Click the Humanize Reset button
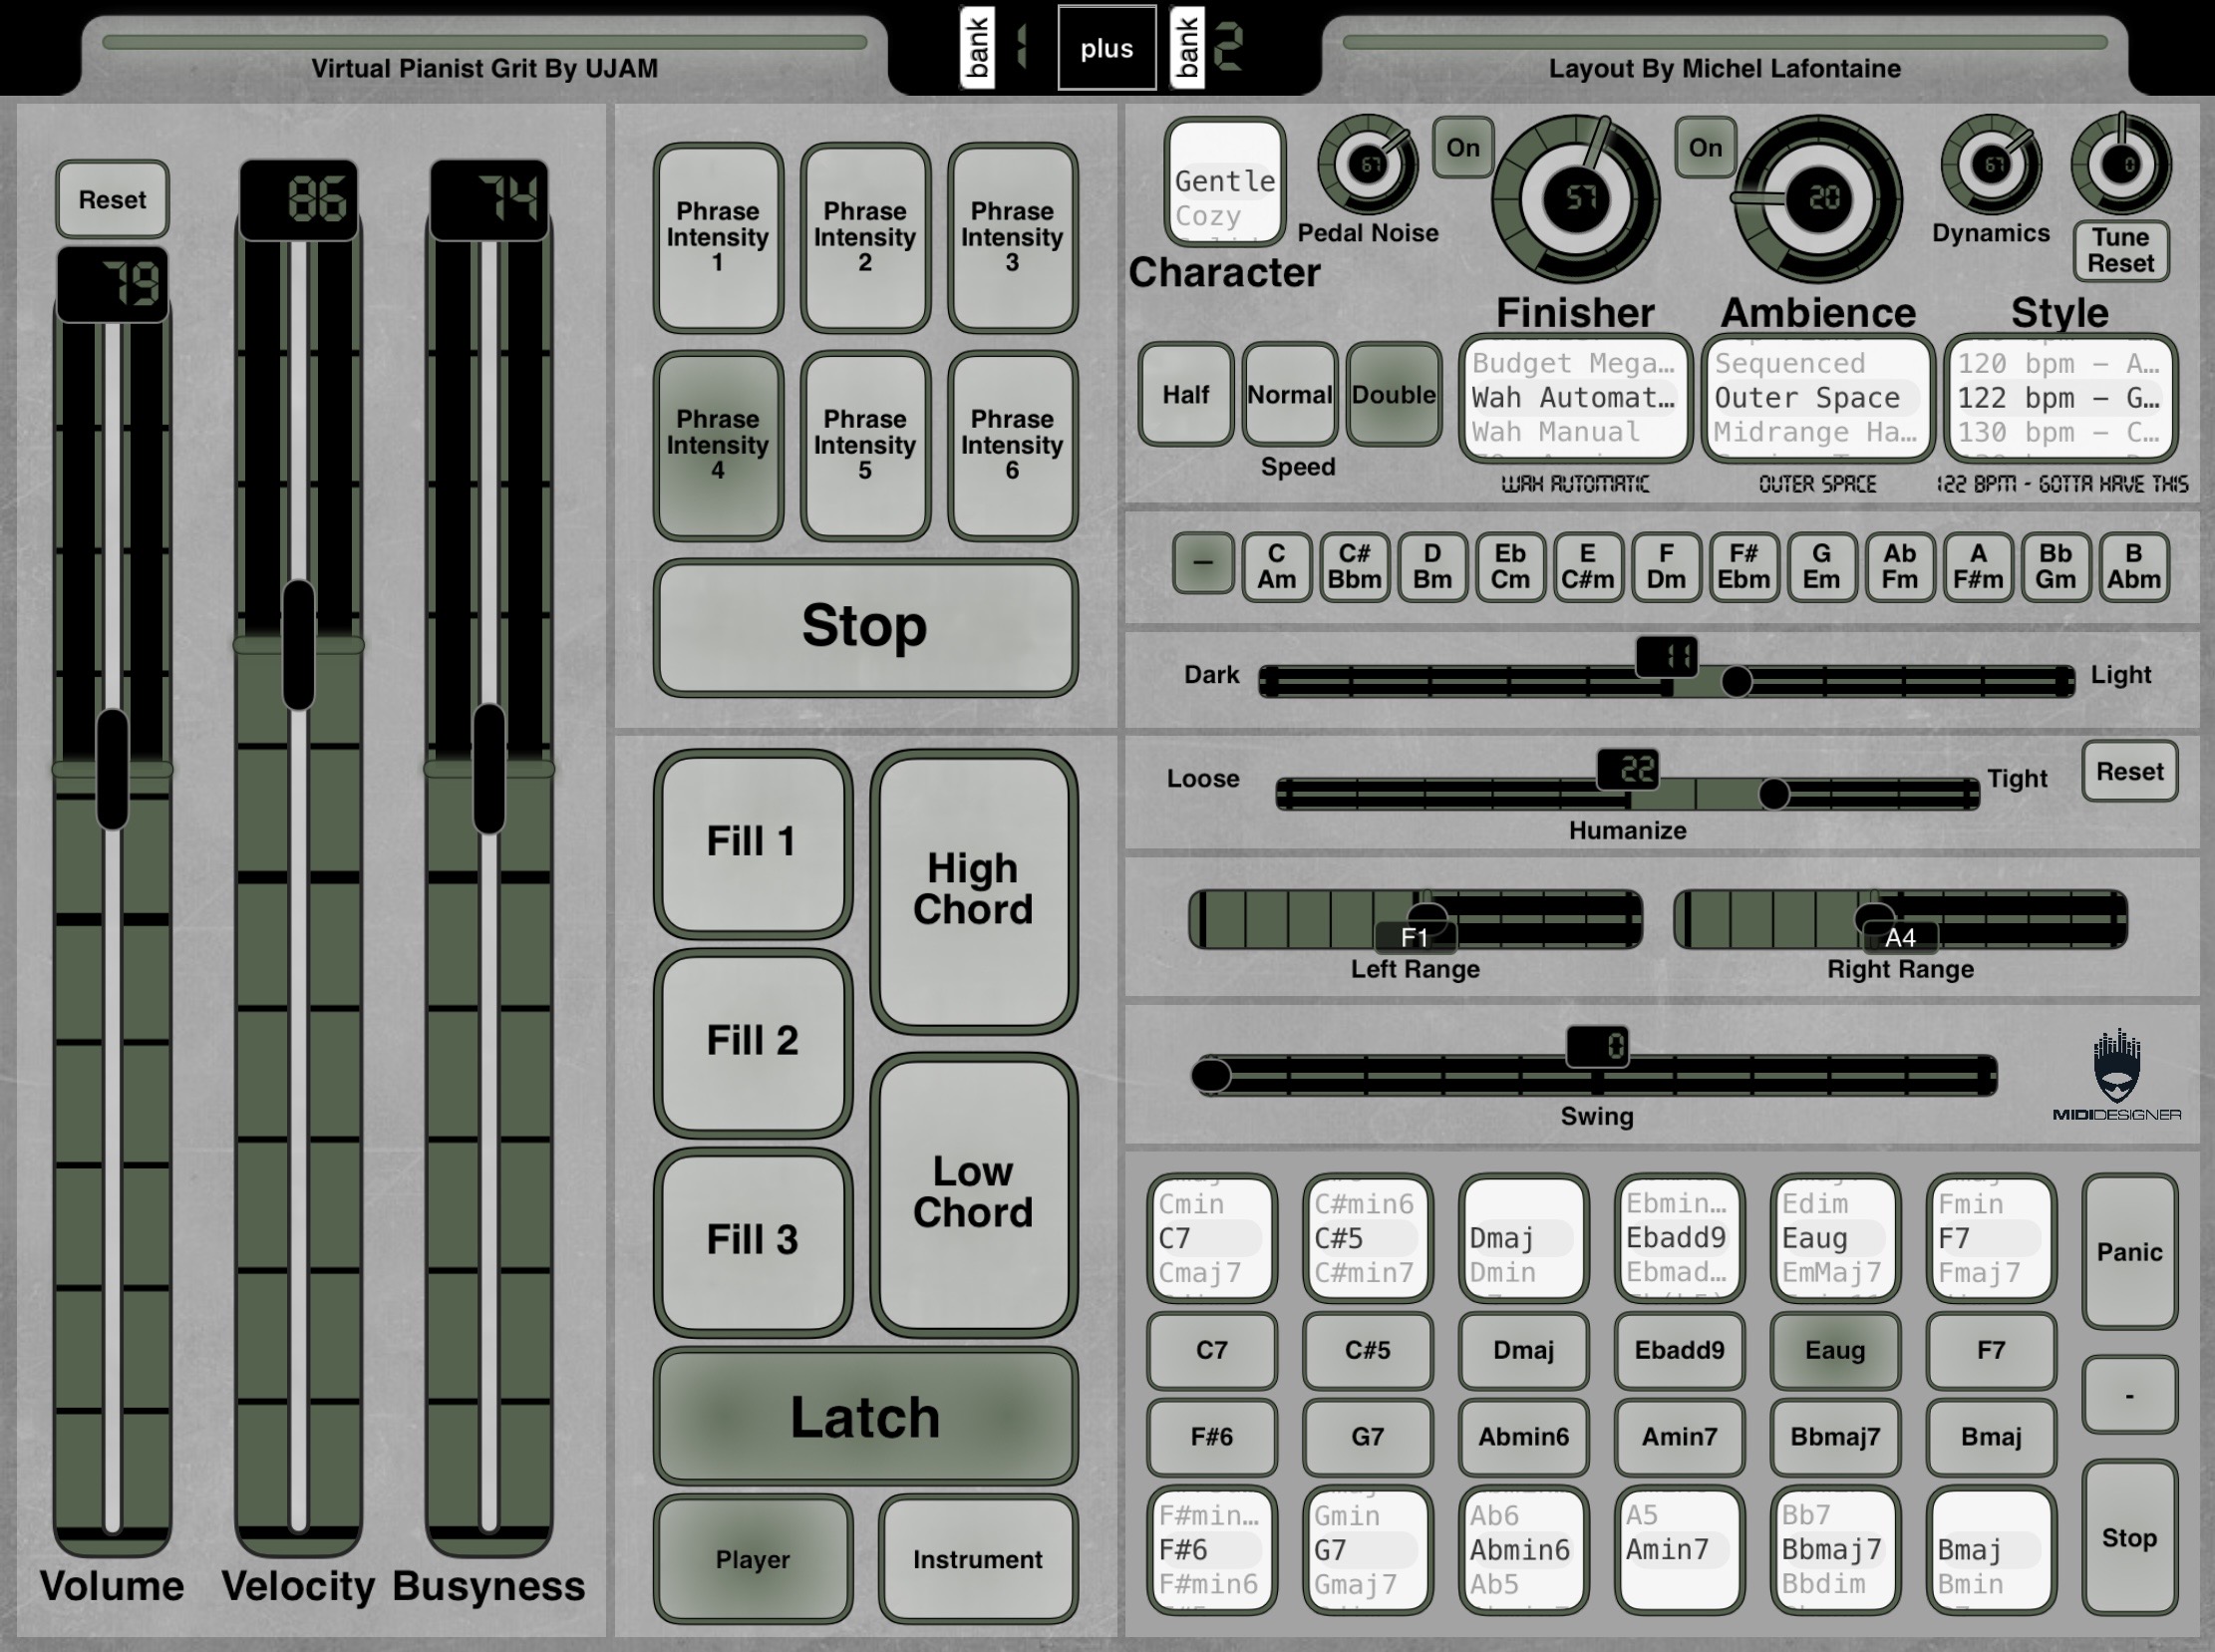The width and height of the screenshot is (2215, 1652). pos(2130,771)
